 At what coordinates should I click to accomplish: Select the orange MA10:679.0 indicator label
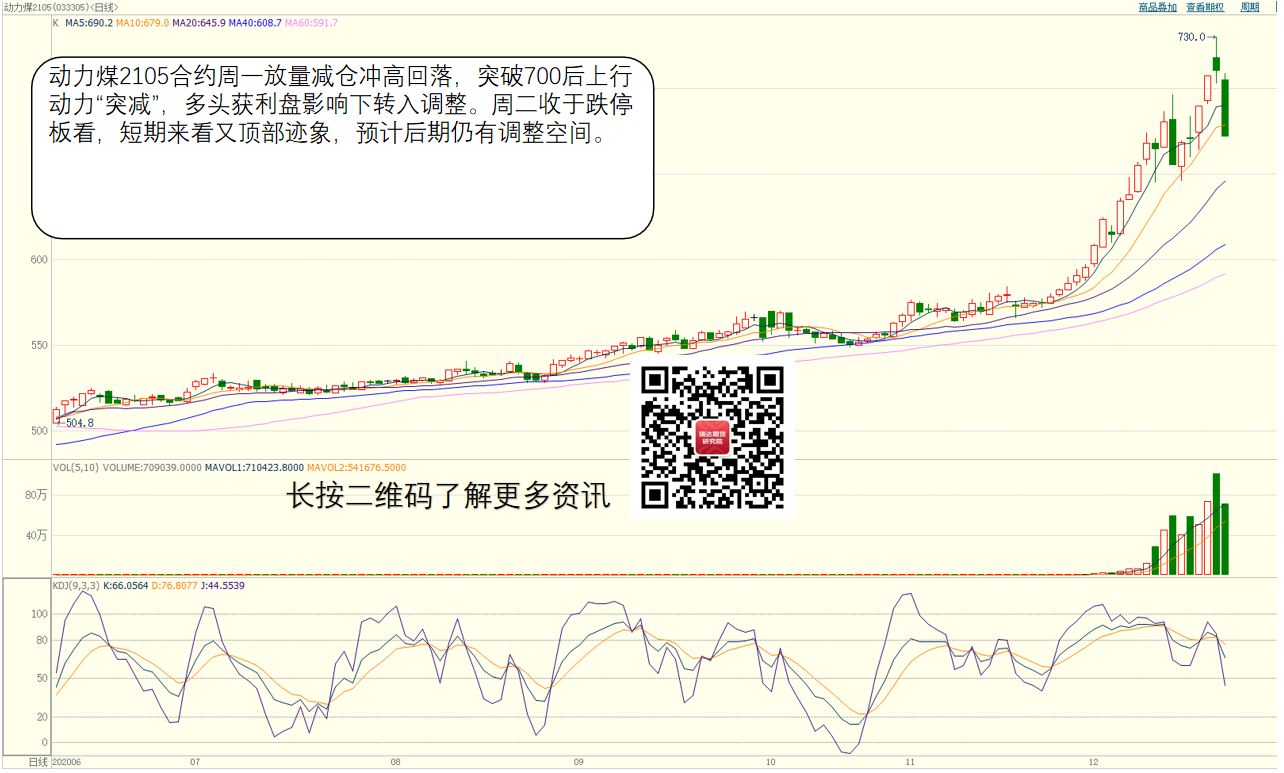pos(142,22)
